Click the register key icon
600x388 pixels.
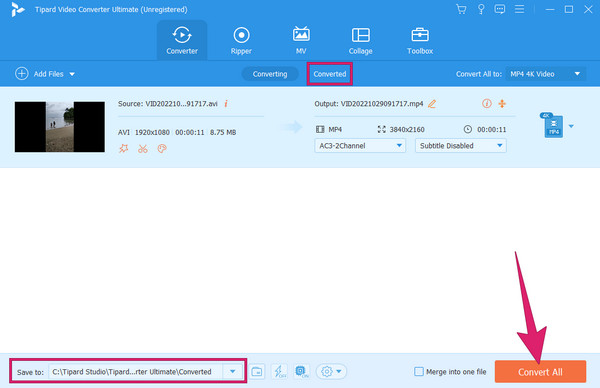pyautogui.click(x=481, y=9)
